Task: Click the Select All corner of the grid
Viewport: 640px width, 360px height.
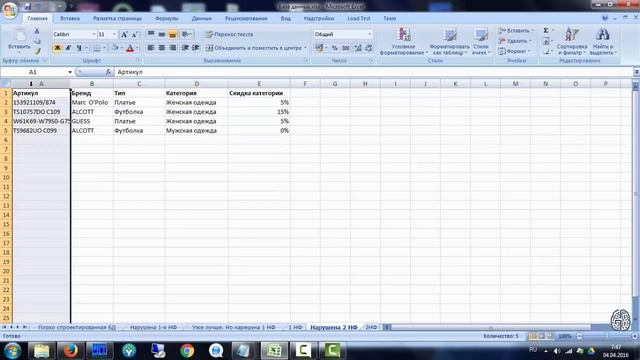Action: pos(6,84)
